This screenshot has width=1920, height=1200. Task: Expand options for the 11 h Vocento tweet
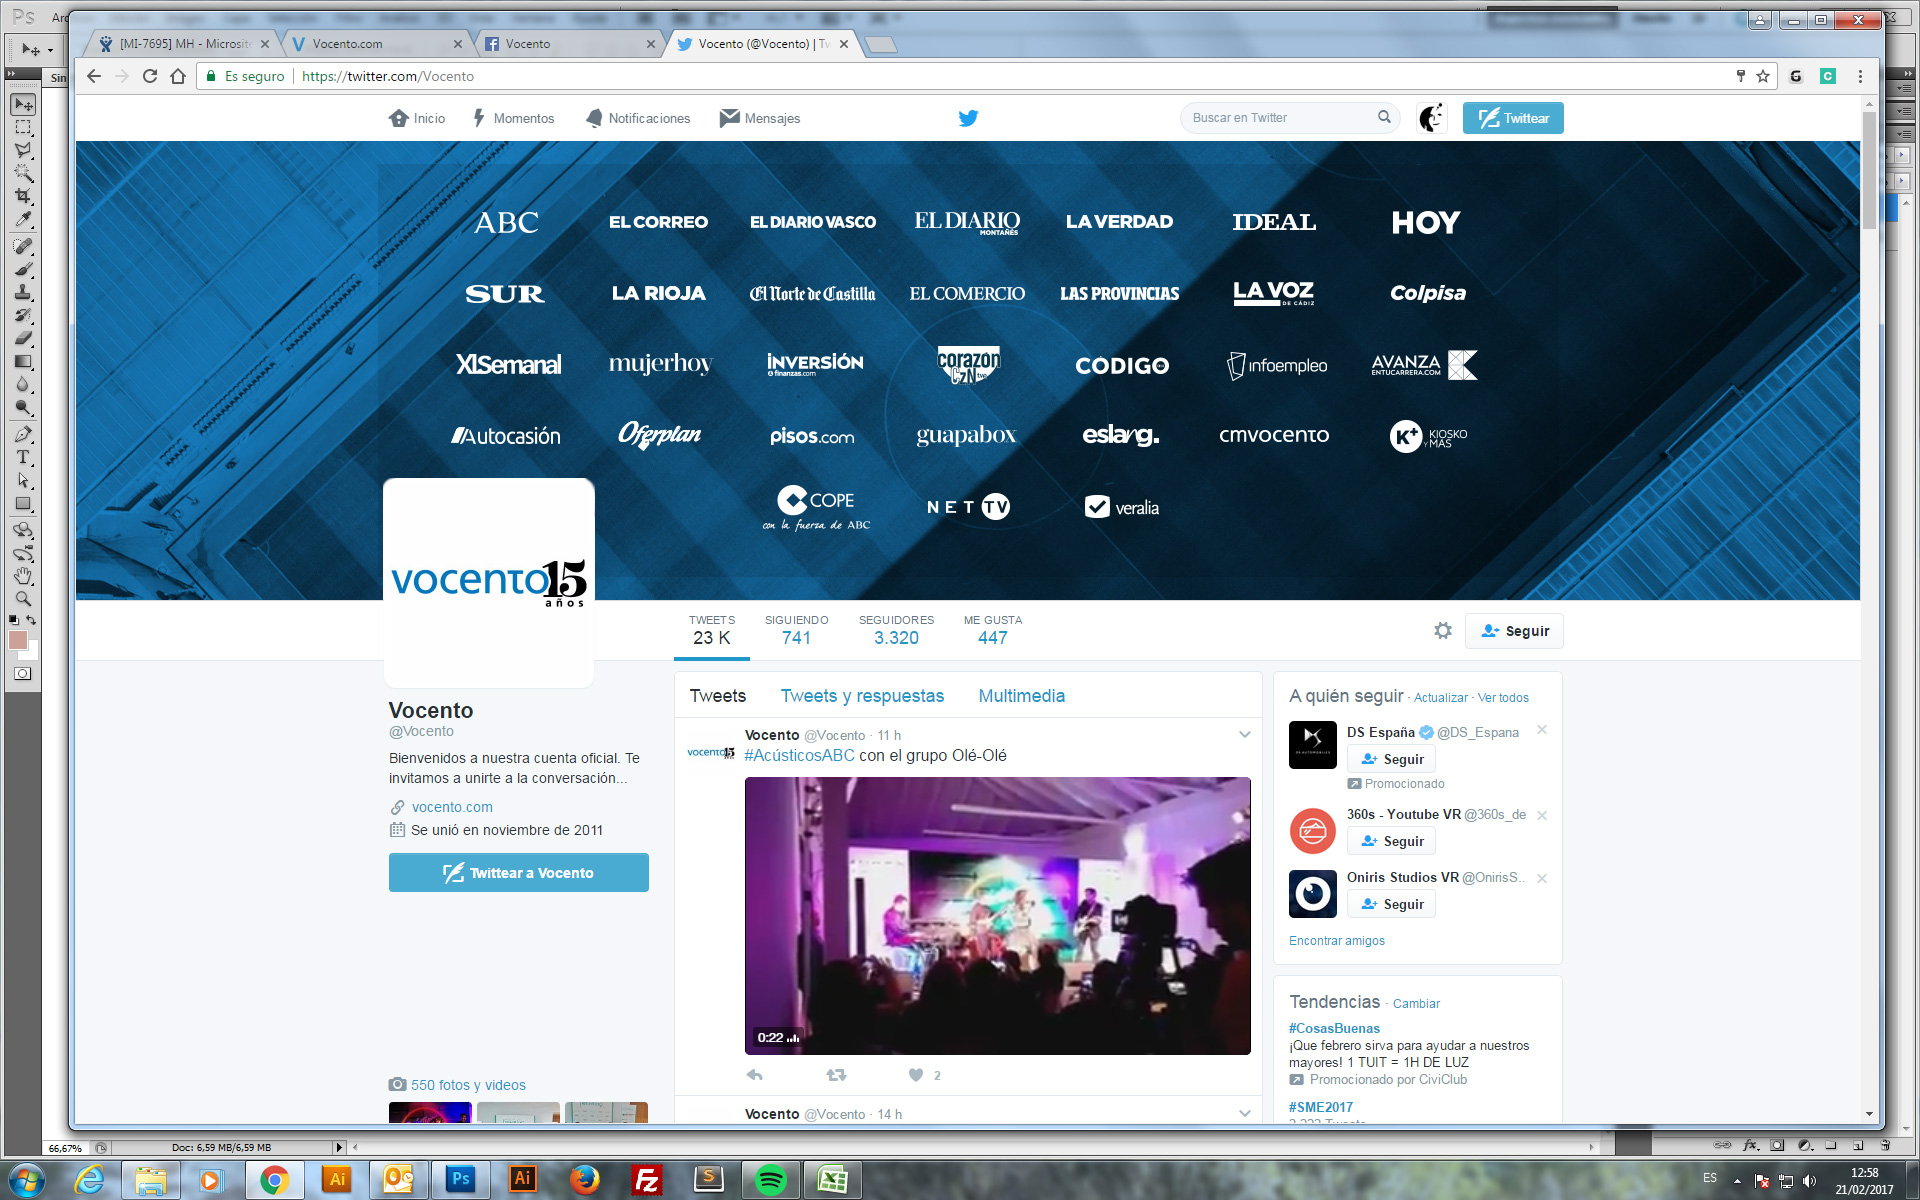1245,734
